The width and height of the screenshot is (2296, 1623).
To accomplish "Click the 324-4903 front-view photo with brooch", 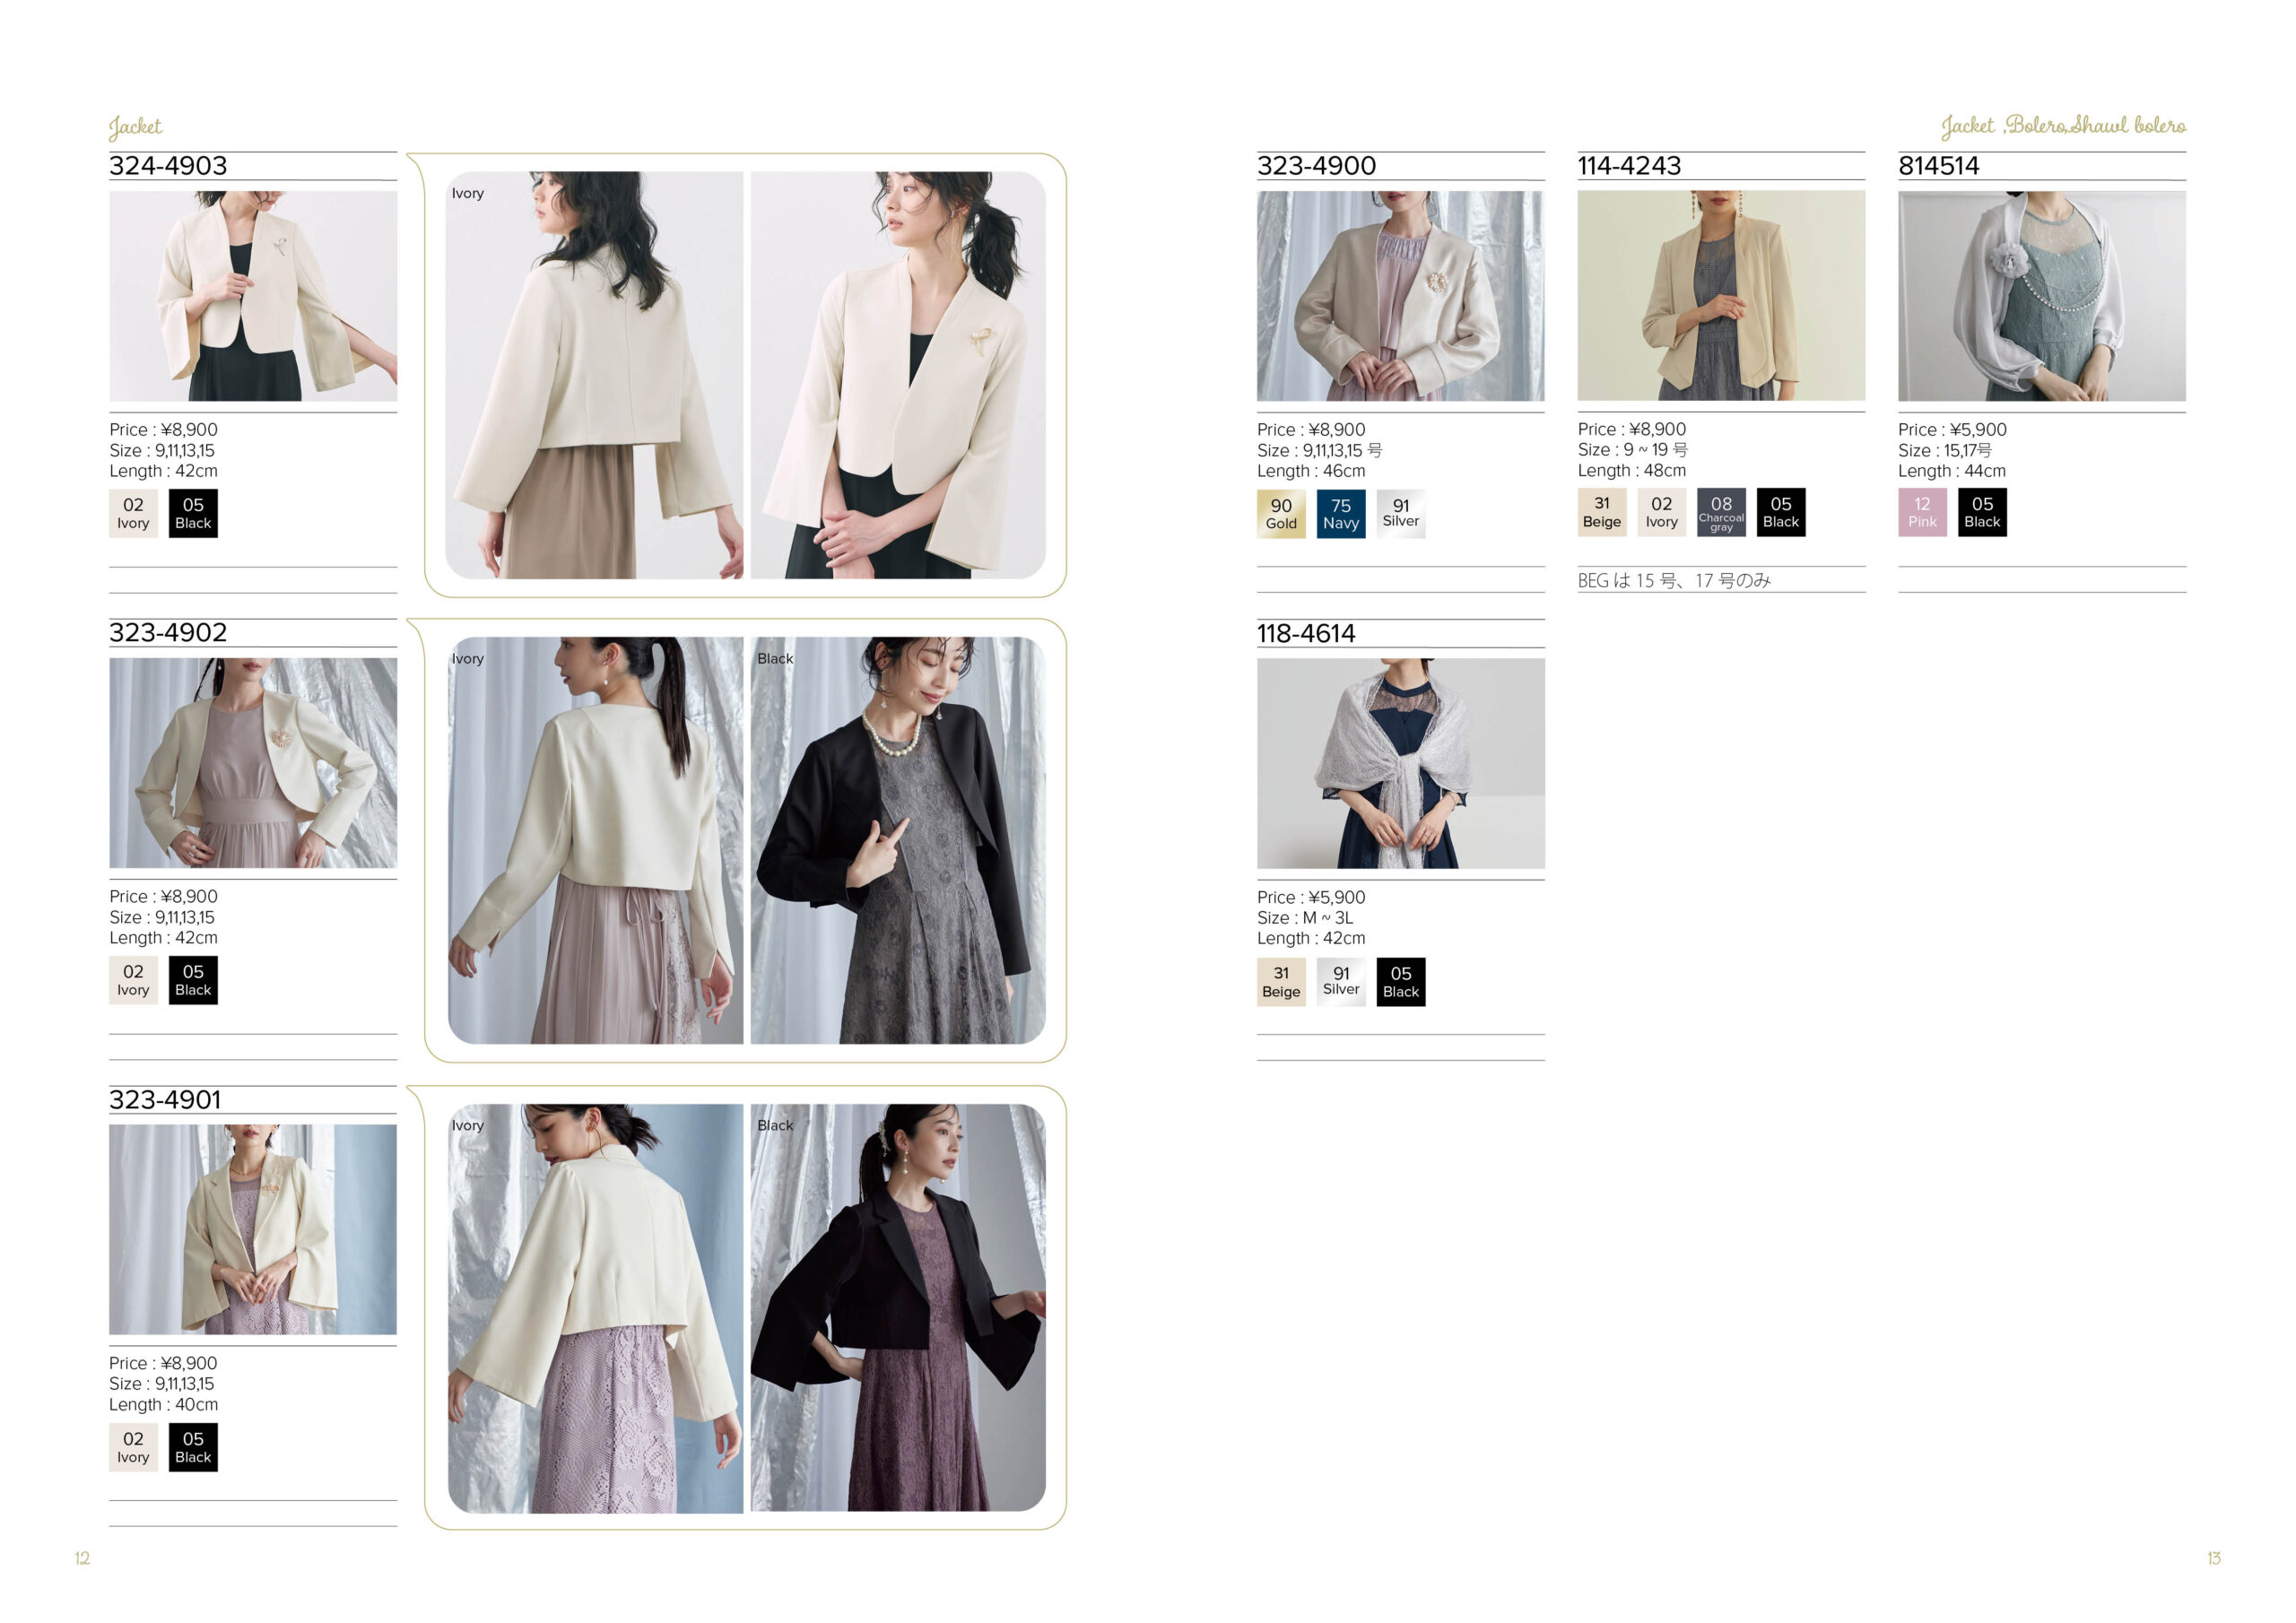I will (x=898, y=375).
